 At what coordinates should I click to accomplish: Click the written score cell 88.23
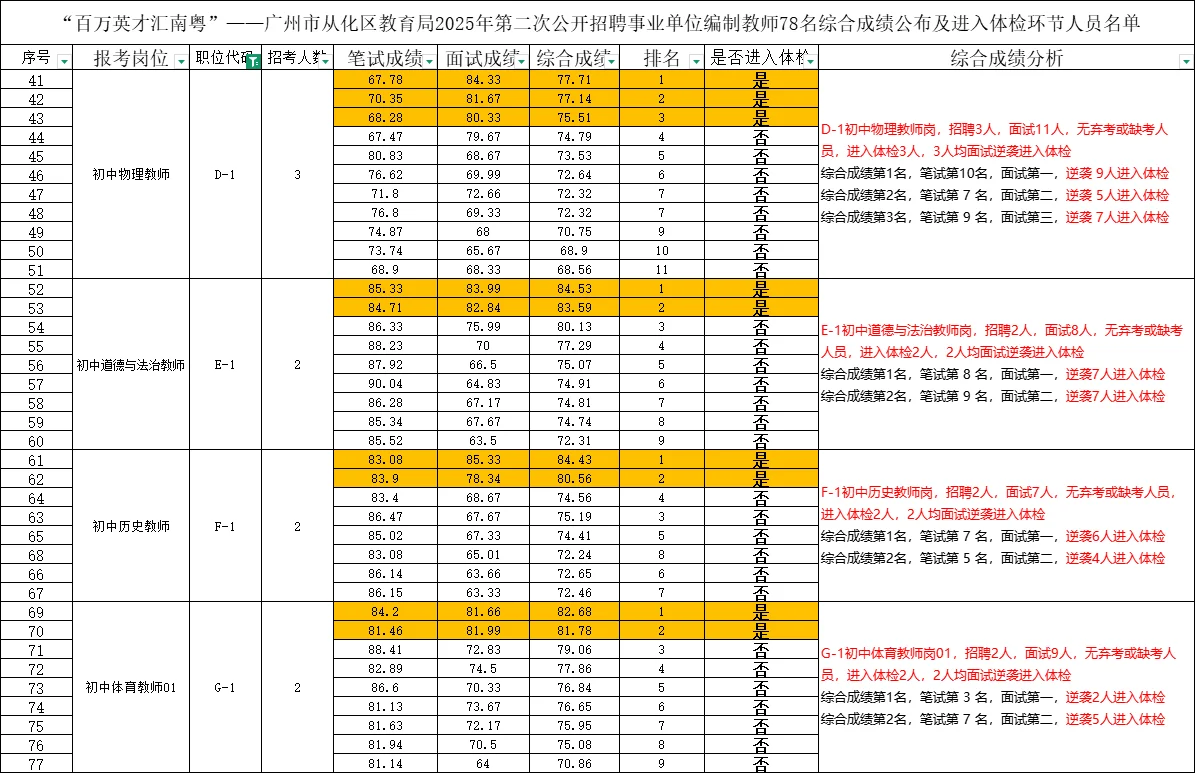pyautogui.click(x=386, y=345)
